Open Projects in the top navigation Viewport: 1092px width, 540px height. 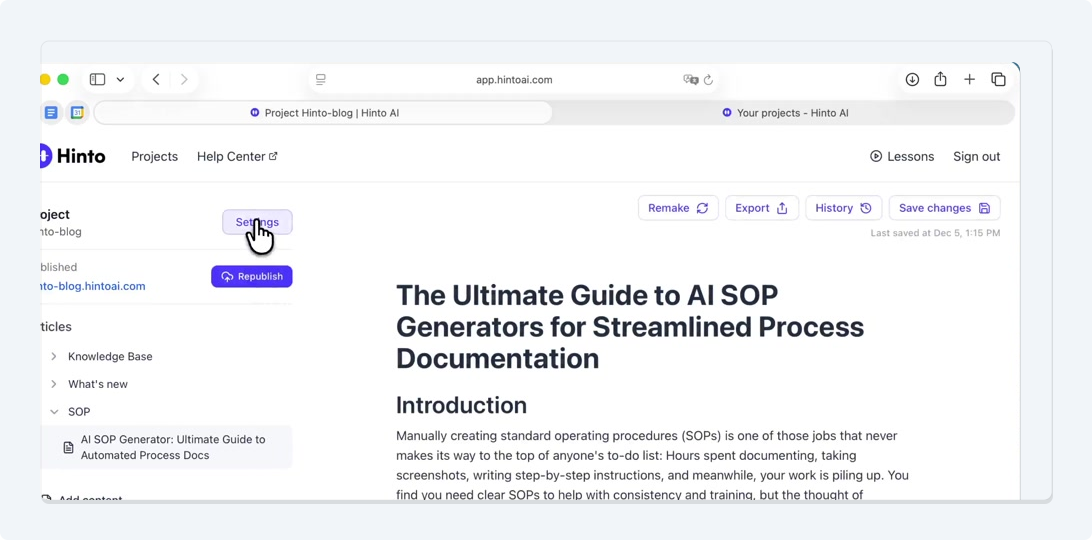pyautogui.click(x=154, y=156)
